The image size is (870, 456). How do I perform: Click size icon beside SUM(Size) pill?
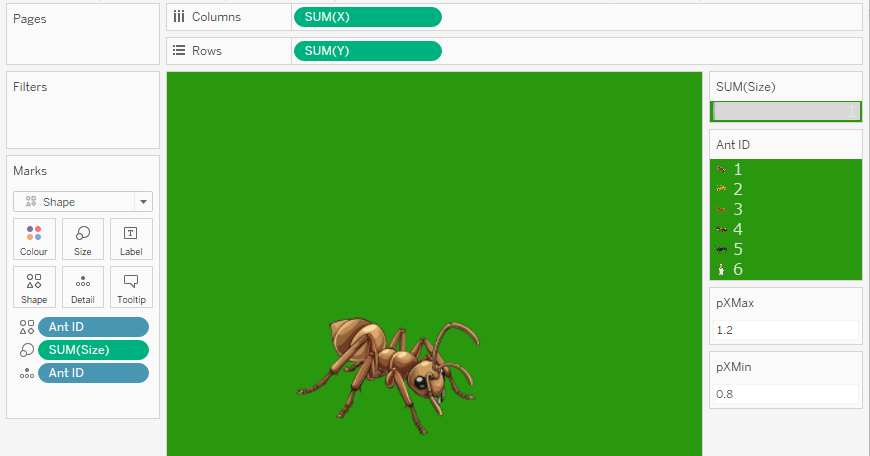pyautogui.click(x=26, y=350)
